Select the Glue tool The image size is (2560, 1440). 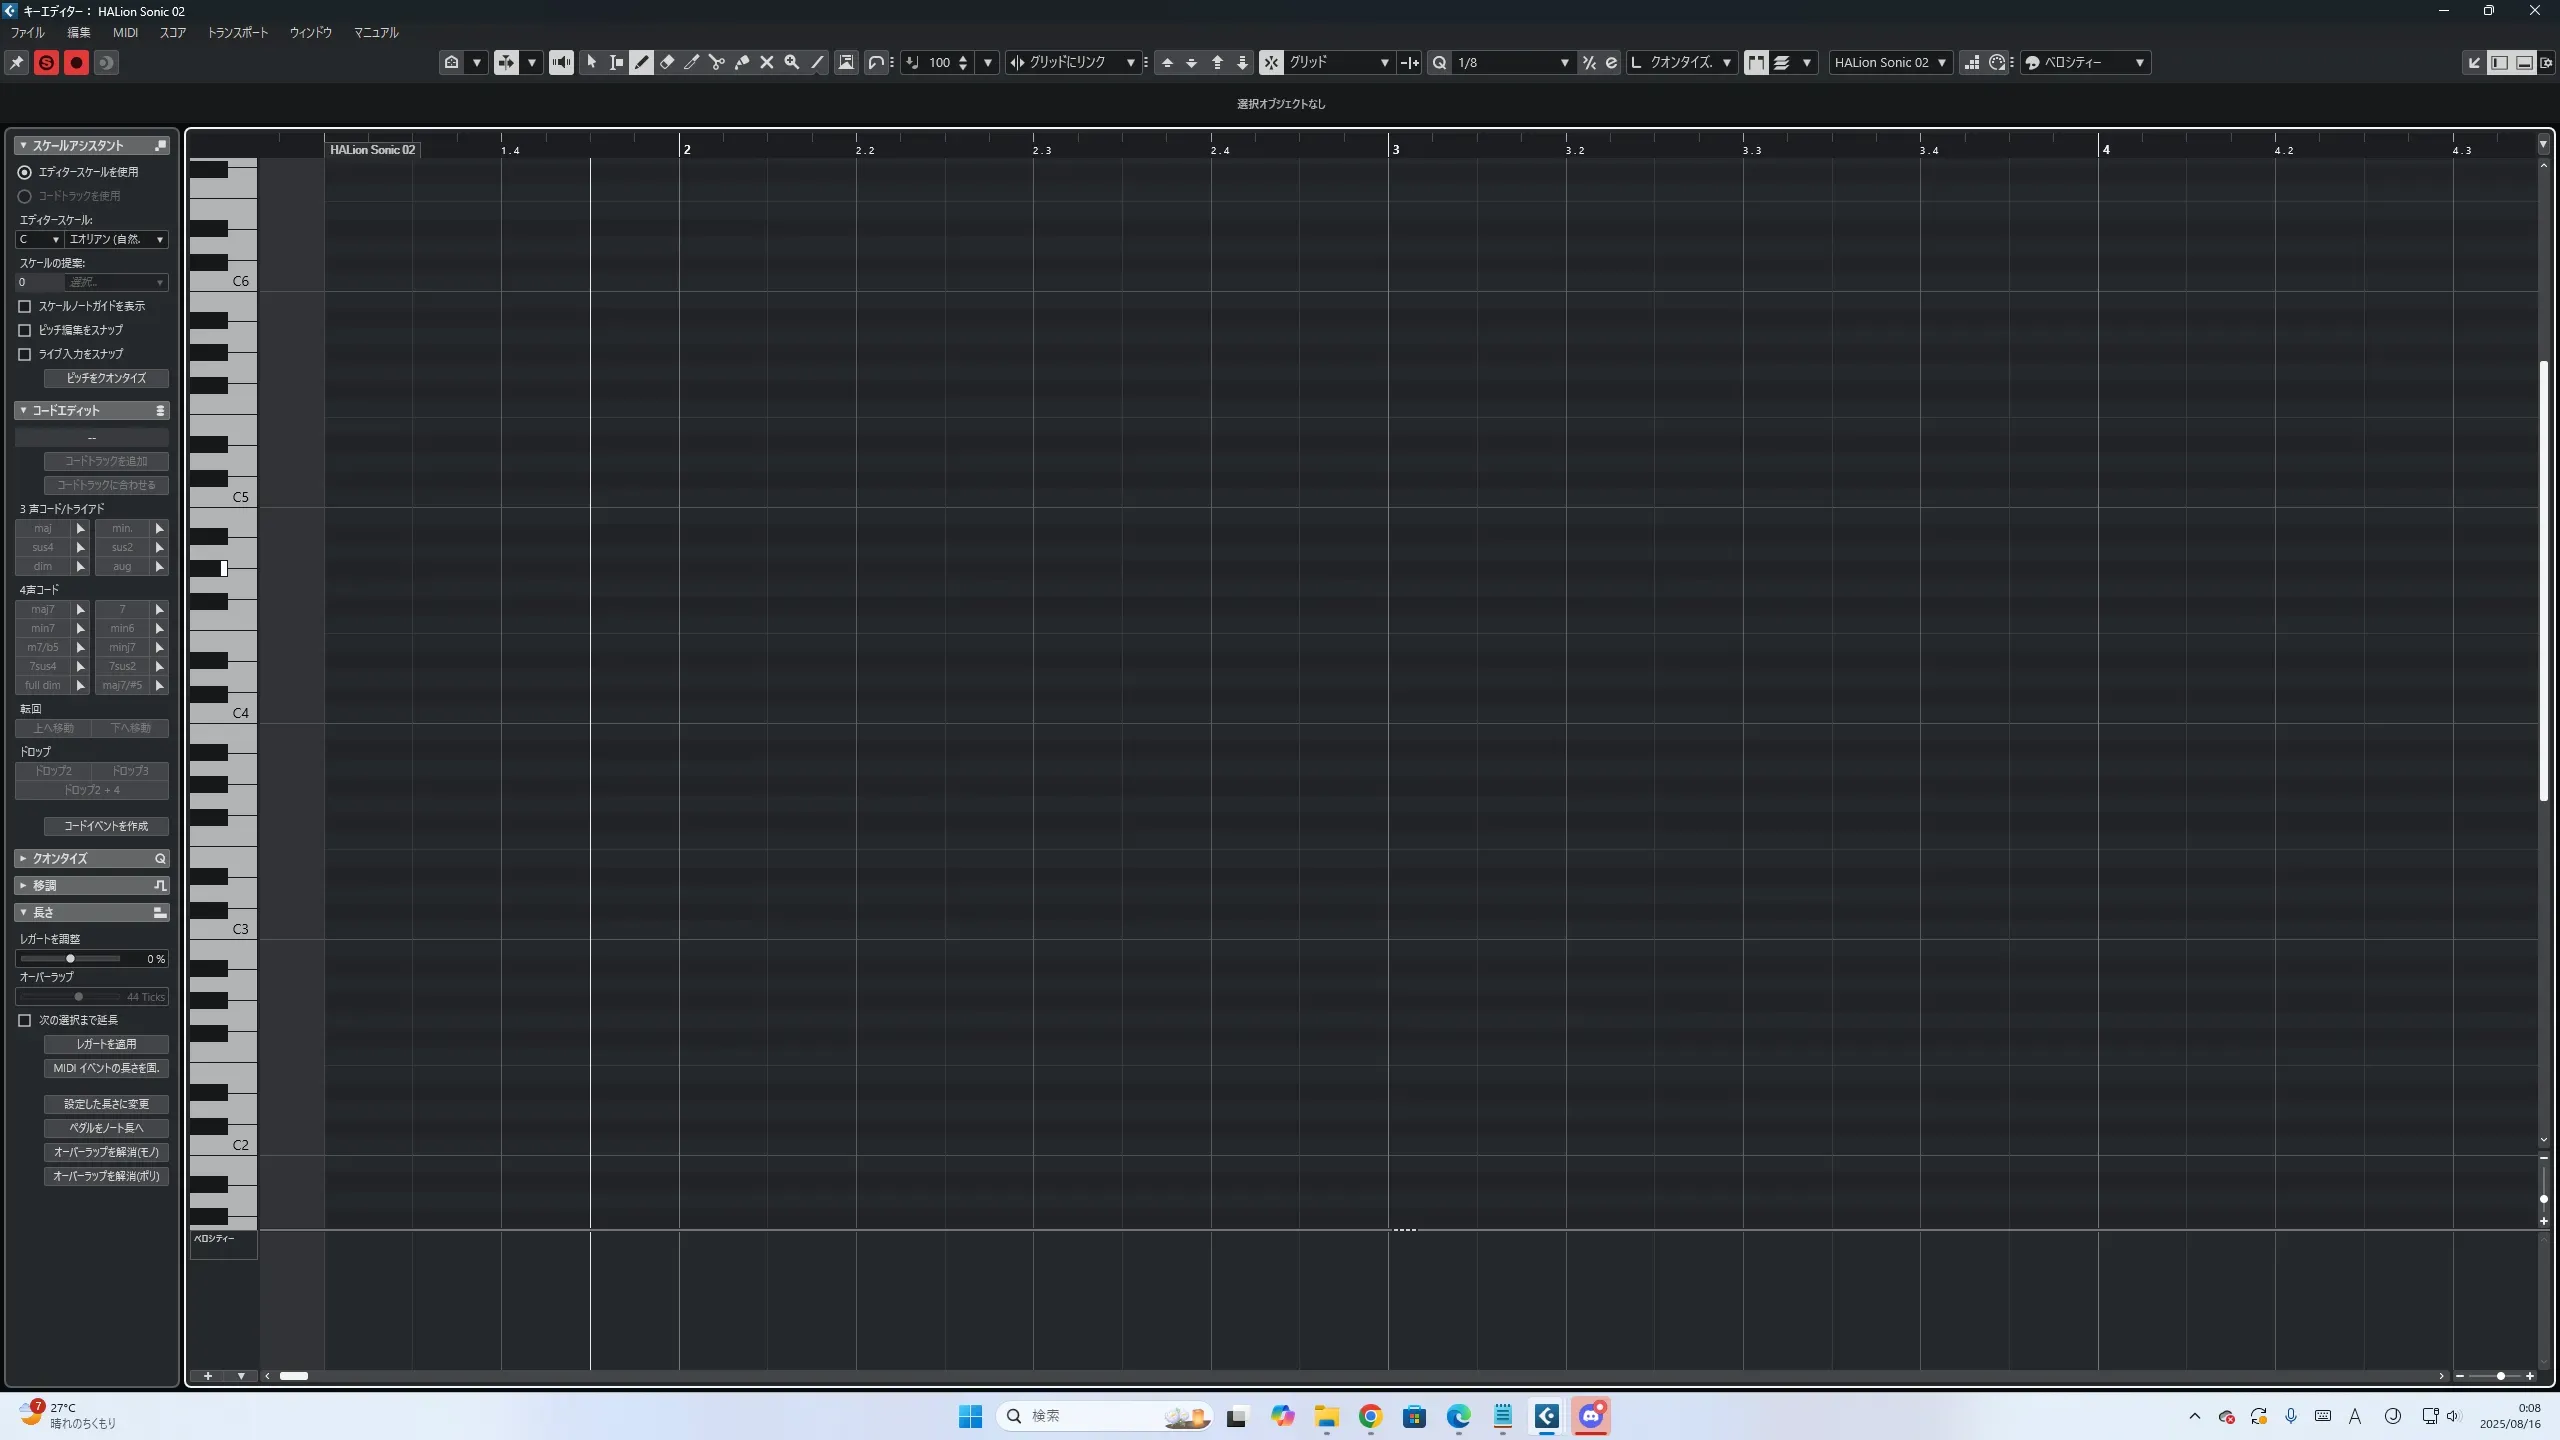742,62
